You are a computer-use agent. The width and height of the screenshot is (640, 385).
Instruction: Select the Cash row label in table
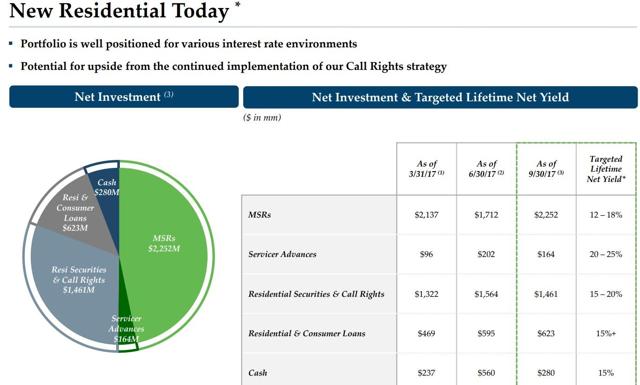click(x=258, y=373)
